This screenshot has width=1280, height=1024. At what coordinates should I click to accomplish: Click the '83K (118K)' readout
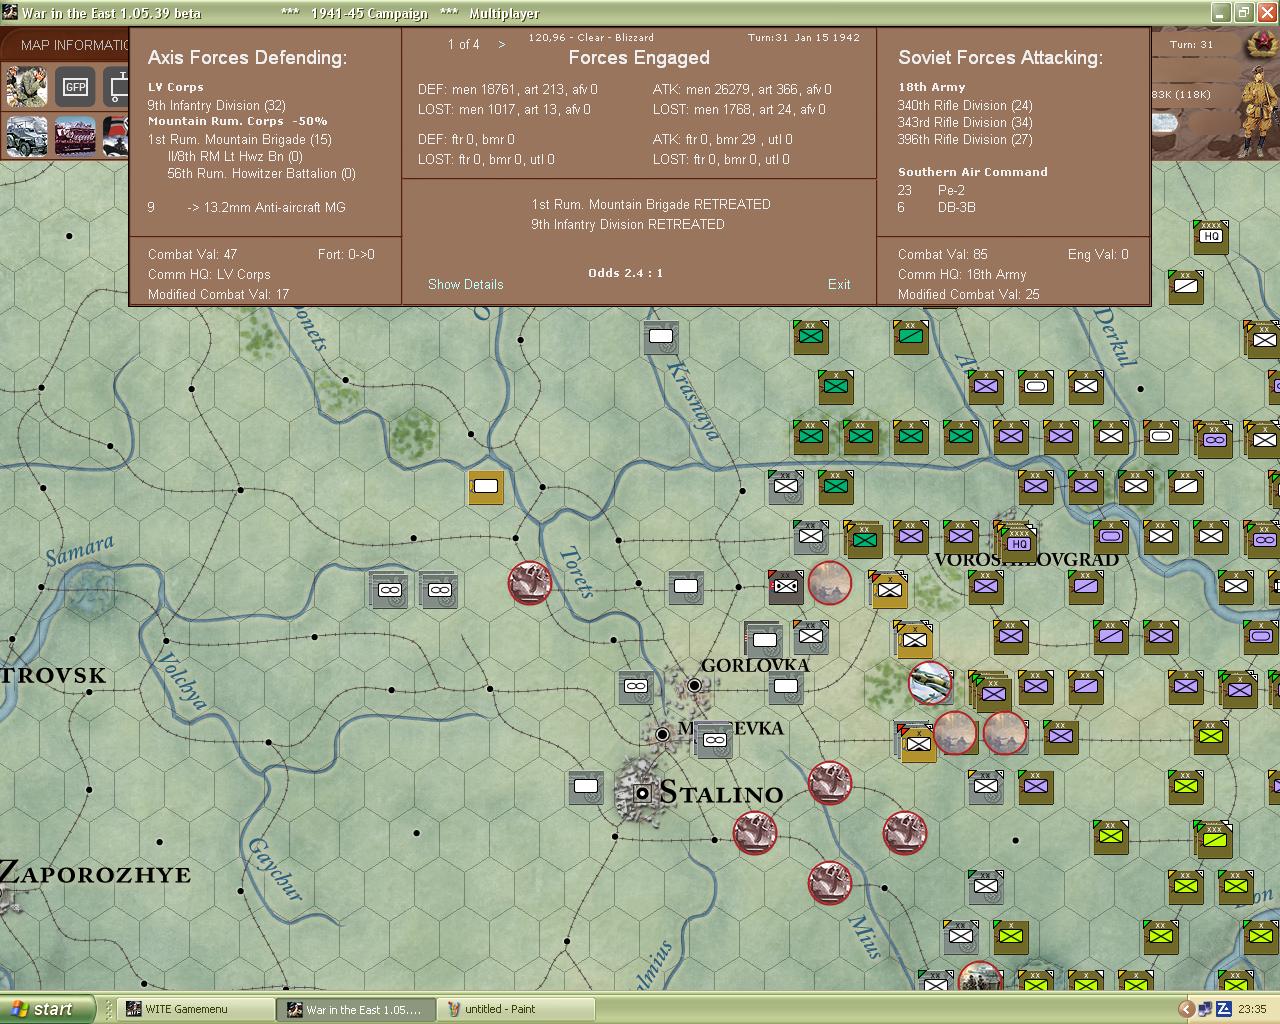tap(1181, 95)
